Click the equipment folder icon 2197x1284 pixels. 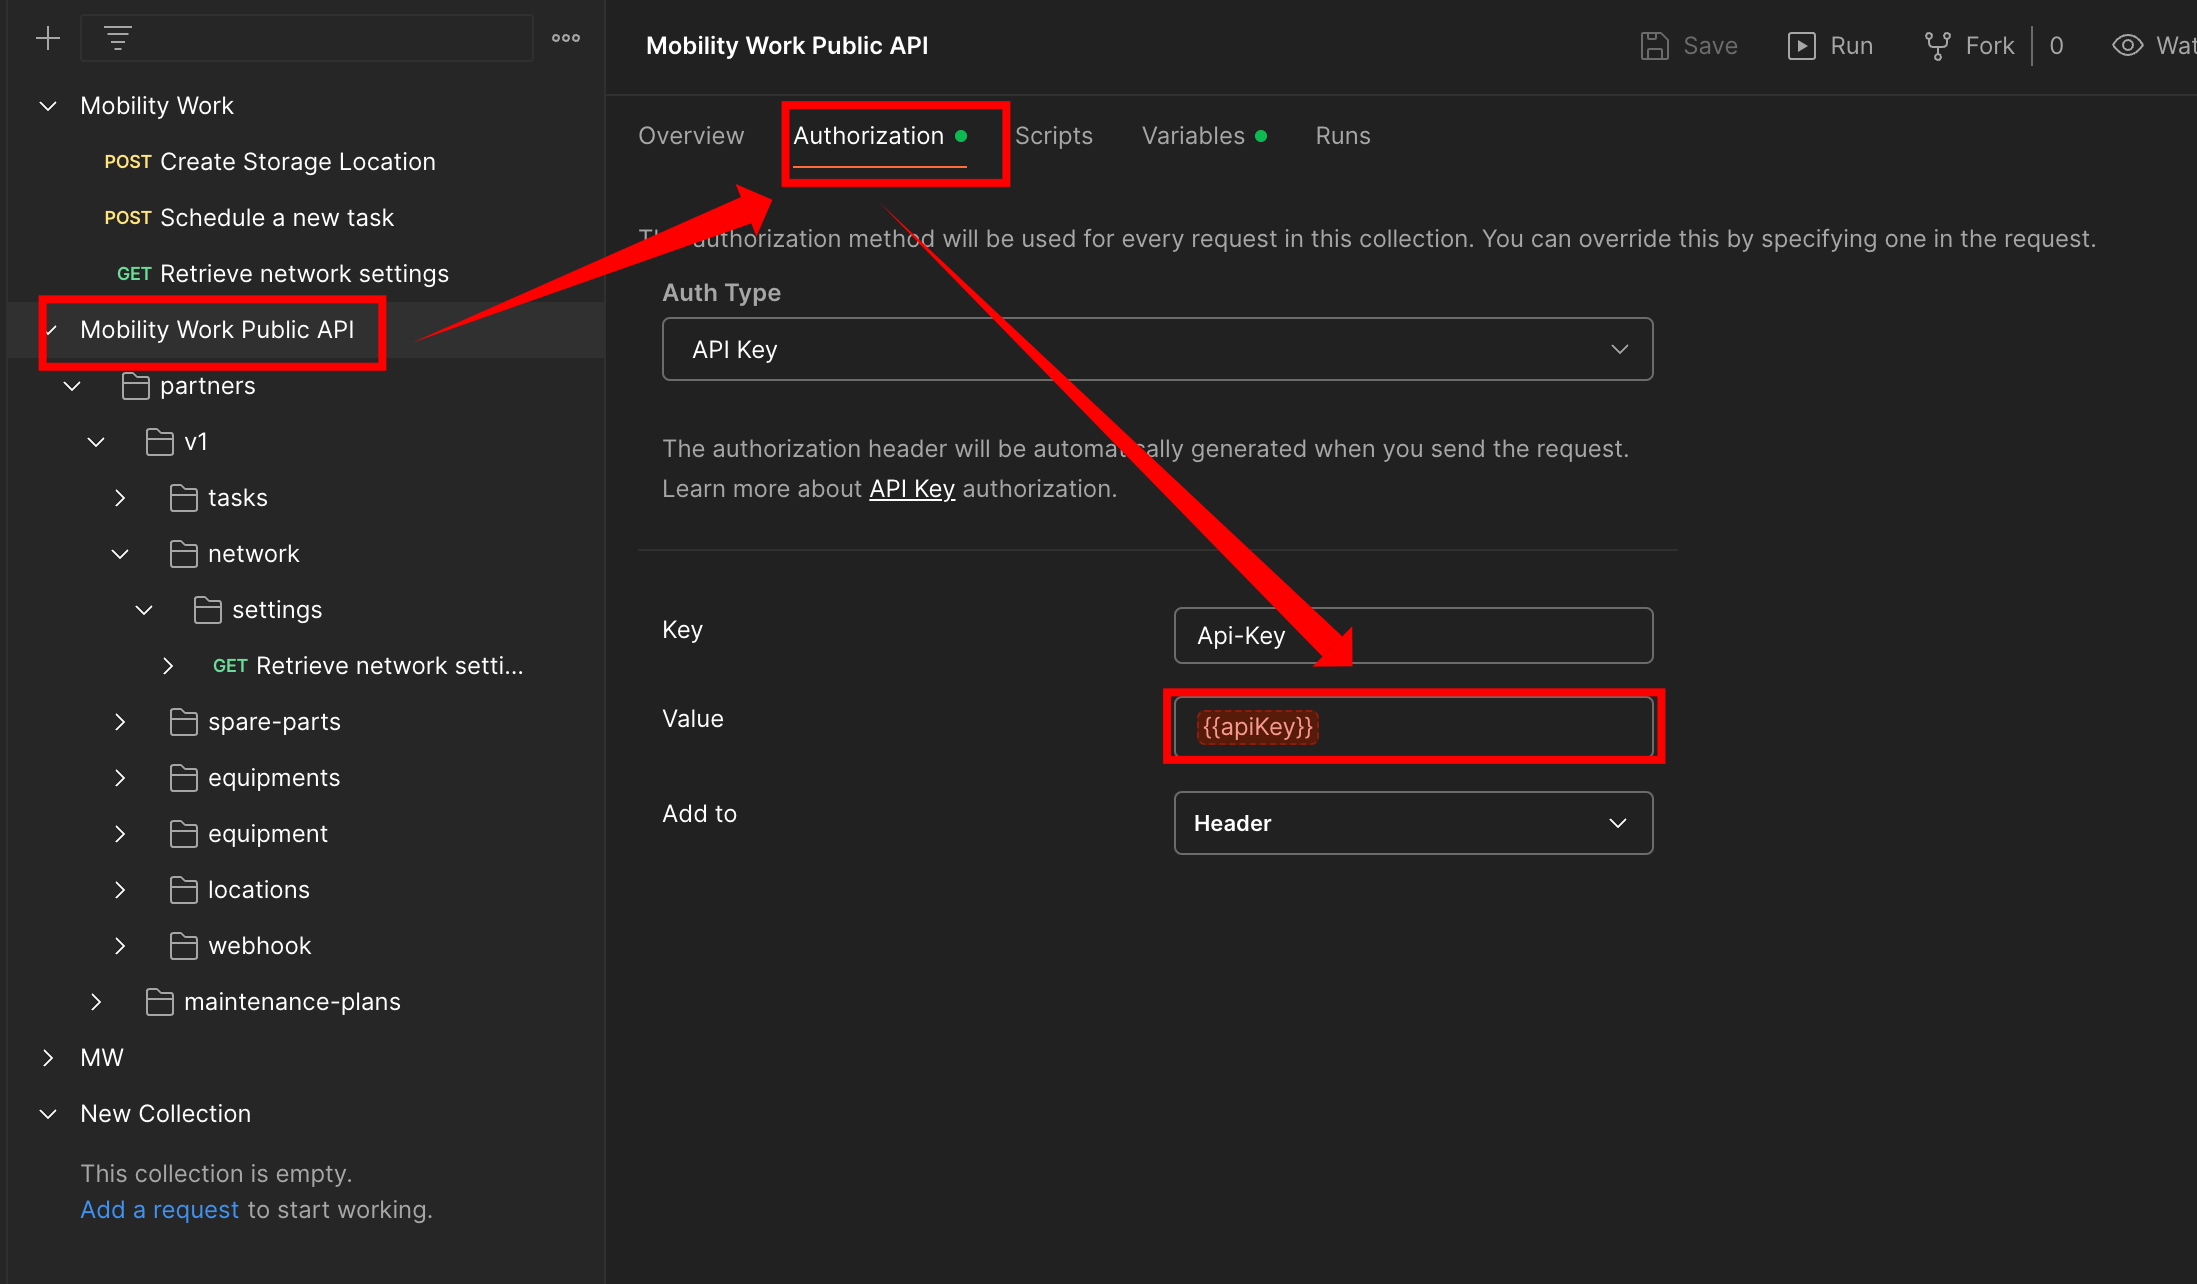click(x=184, y=834)
